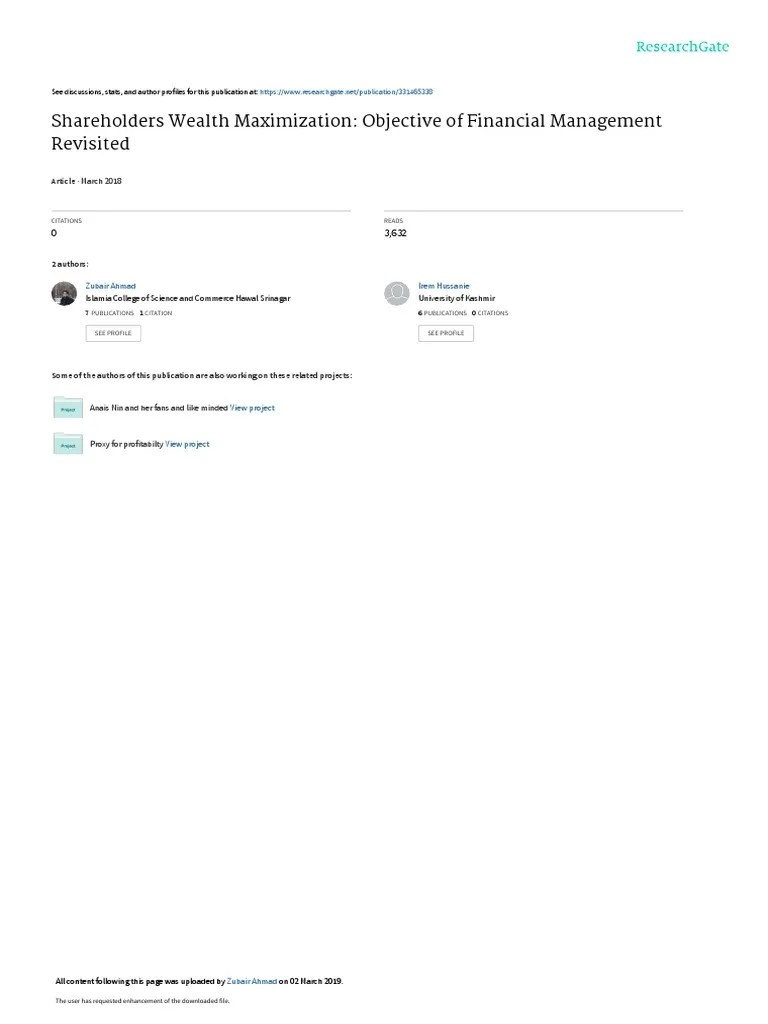
Task: Click the ResearchGate logo
Action: tap(682, 46)
